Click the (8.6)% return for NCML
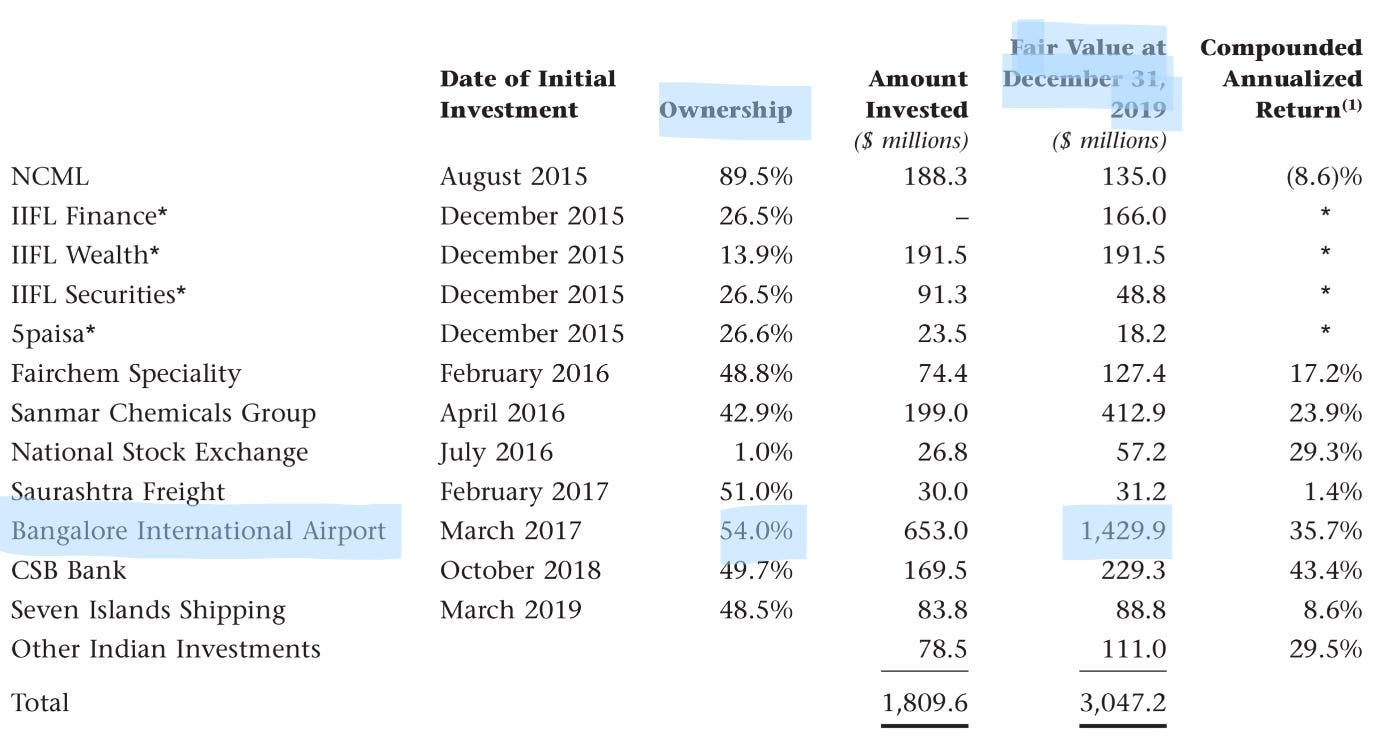Image resolution: width=1382 pixels, height=740 pixels. [1324, 177]
